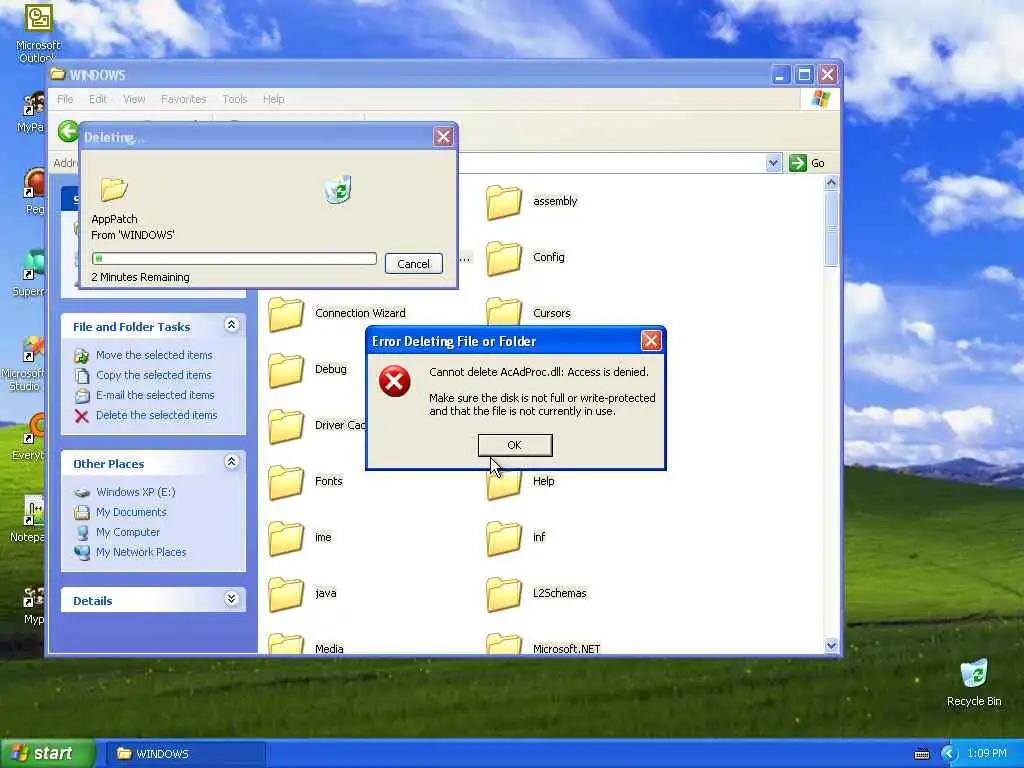
Task: Open the Favorites menu
Action: pos(184,99)
